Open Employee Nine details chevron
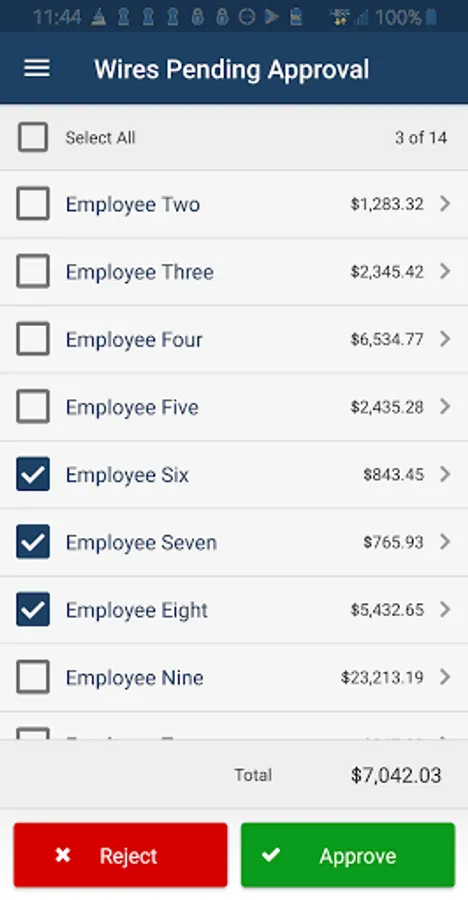 point(444,677)
